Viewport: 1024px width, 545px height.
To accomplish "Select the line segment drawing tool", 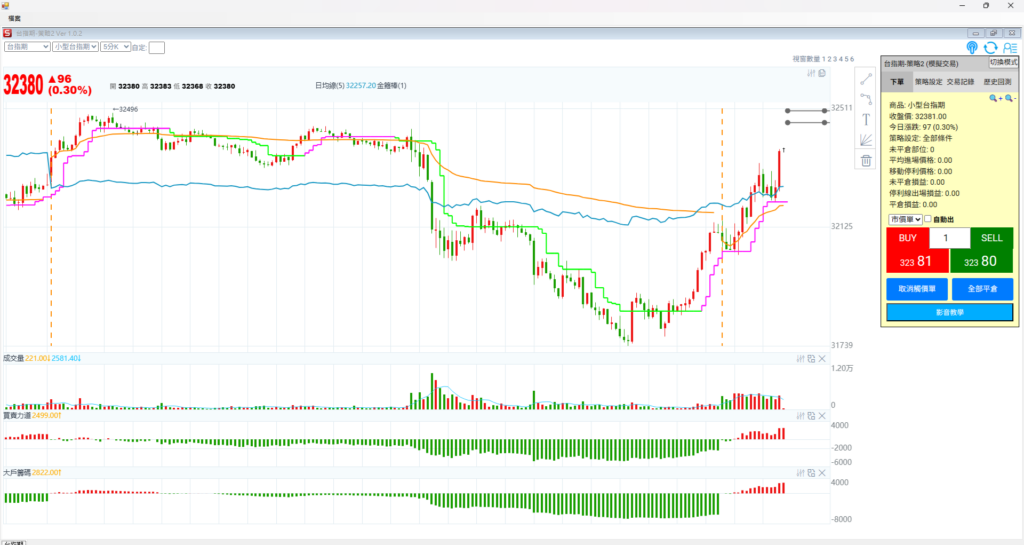I will [866, 78].
